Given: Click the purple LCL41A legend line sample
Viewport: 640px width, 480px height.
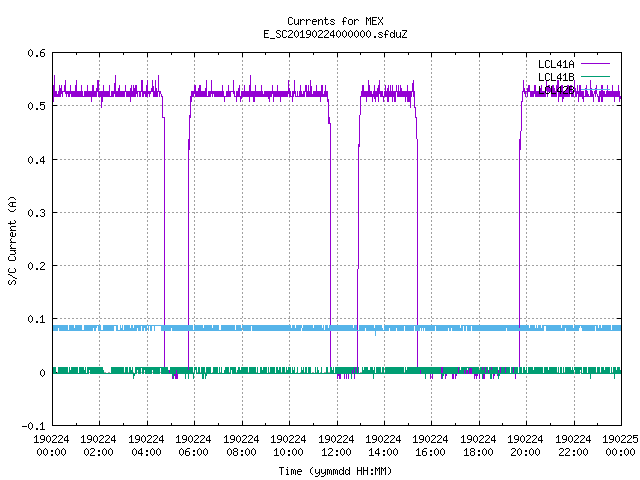Looking at the screenshot, I should pos(595,64).
